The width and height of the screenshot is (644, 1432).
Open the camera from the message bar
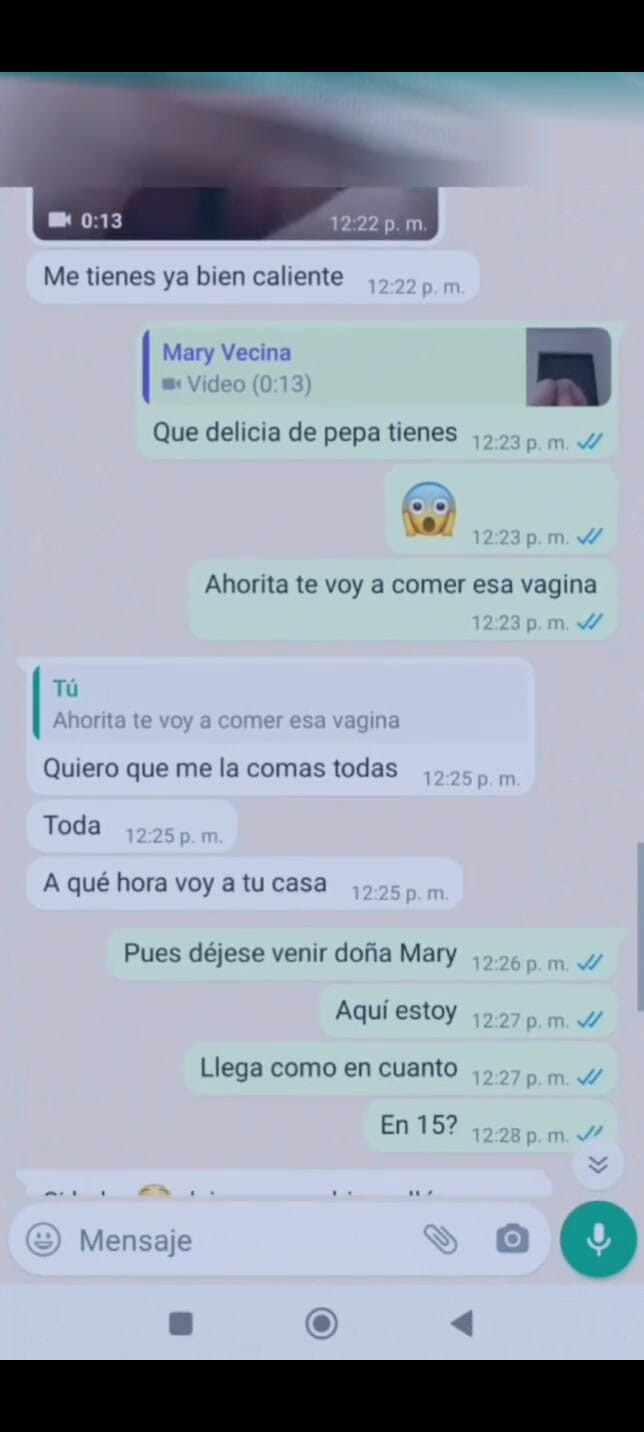click(x=512, y=1240)
